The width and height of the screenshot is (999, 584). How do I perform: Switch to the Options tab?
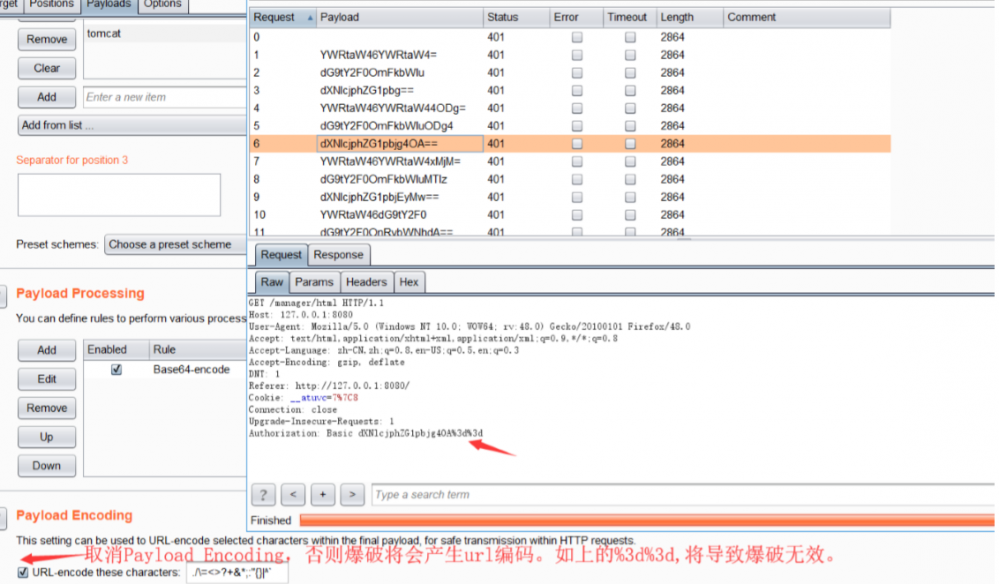pos(162,4)
